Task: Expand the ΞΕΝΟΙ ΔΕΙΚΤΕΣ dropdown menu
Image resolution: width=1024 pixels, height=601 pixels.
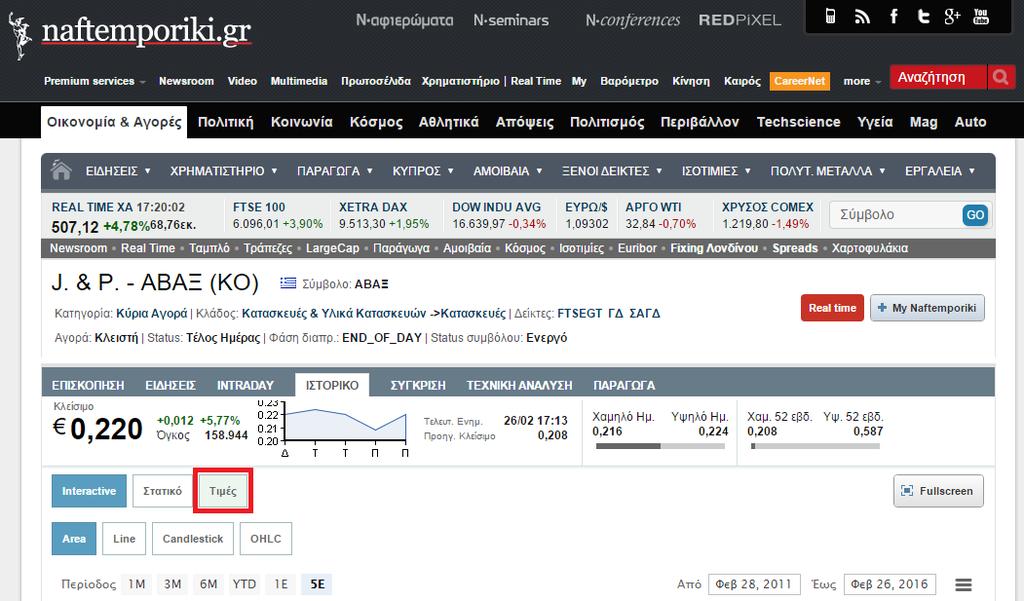Action: (x=613, y=171)
